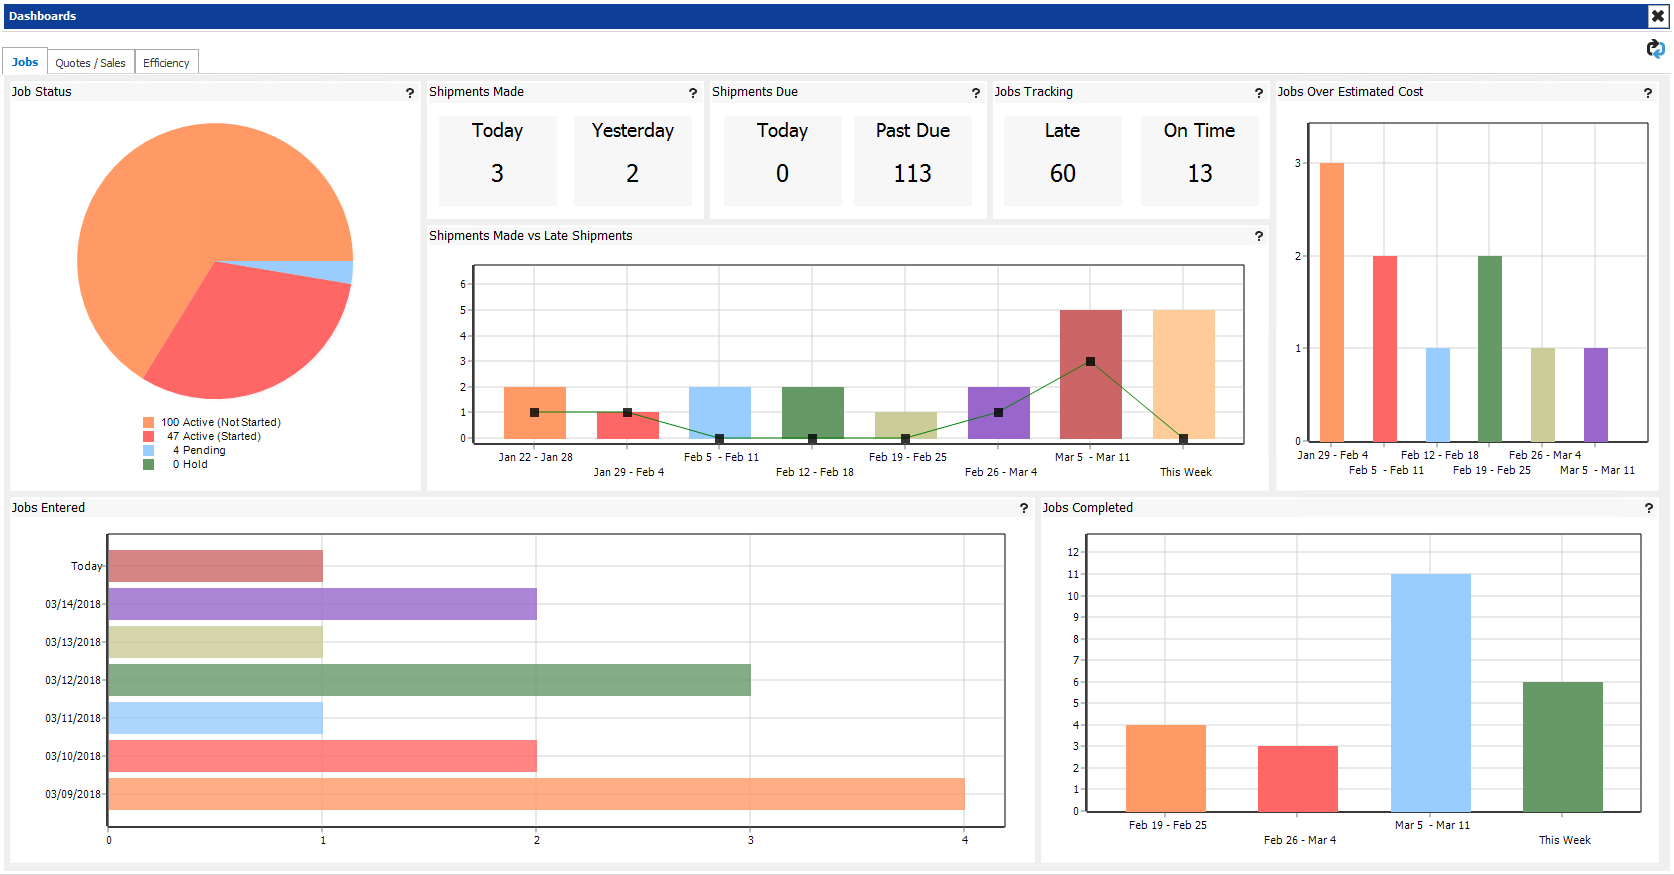Open the Late 60 jobs tile
This screenshot has height=875, width=1674.
click(1062, 160)
